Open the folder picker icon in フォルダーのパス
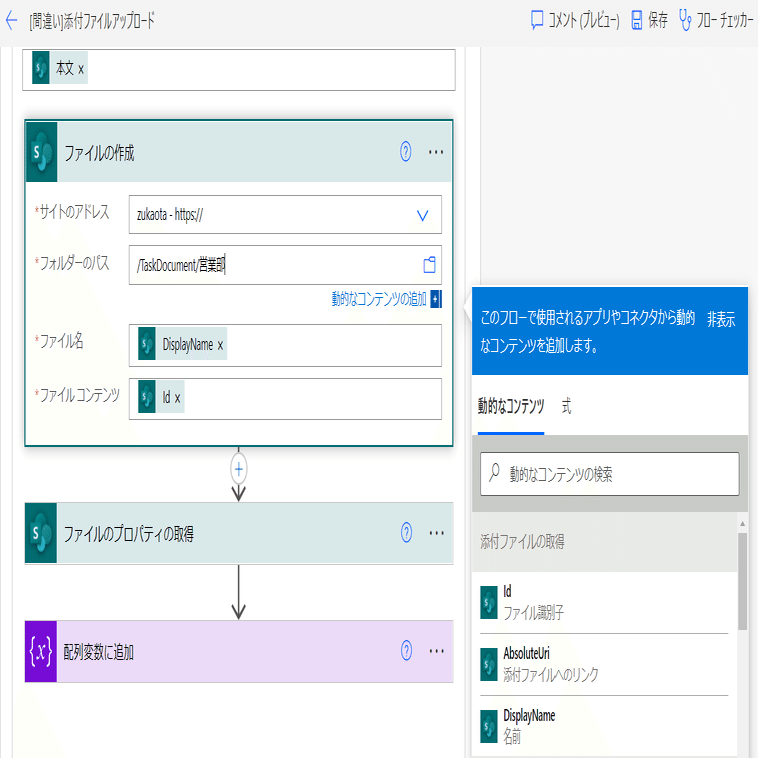Screen dimensions: 758x758 [x=429, y=265]
